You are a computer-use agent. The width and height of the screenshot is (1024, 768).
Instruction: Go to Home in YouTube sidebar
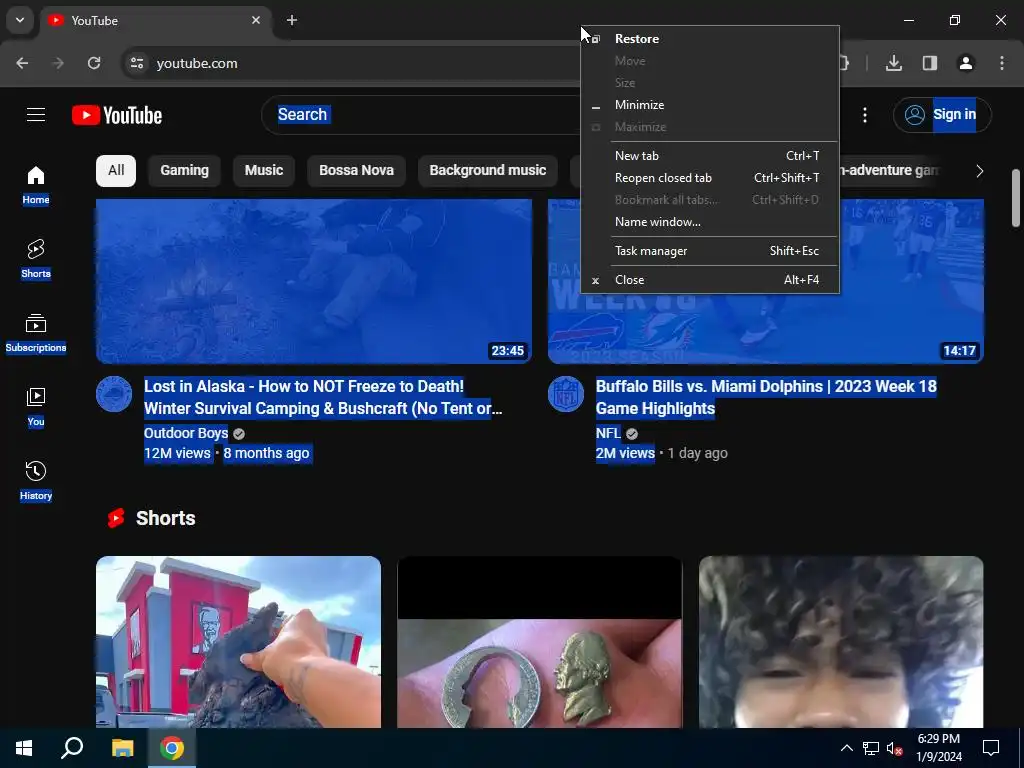point(36,185)
